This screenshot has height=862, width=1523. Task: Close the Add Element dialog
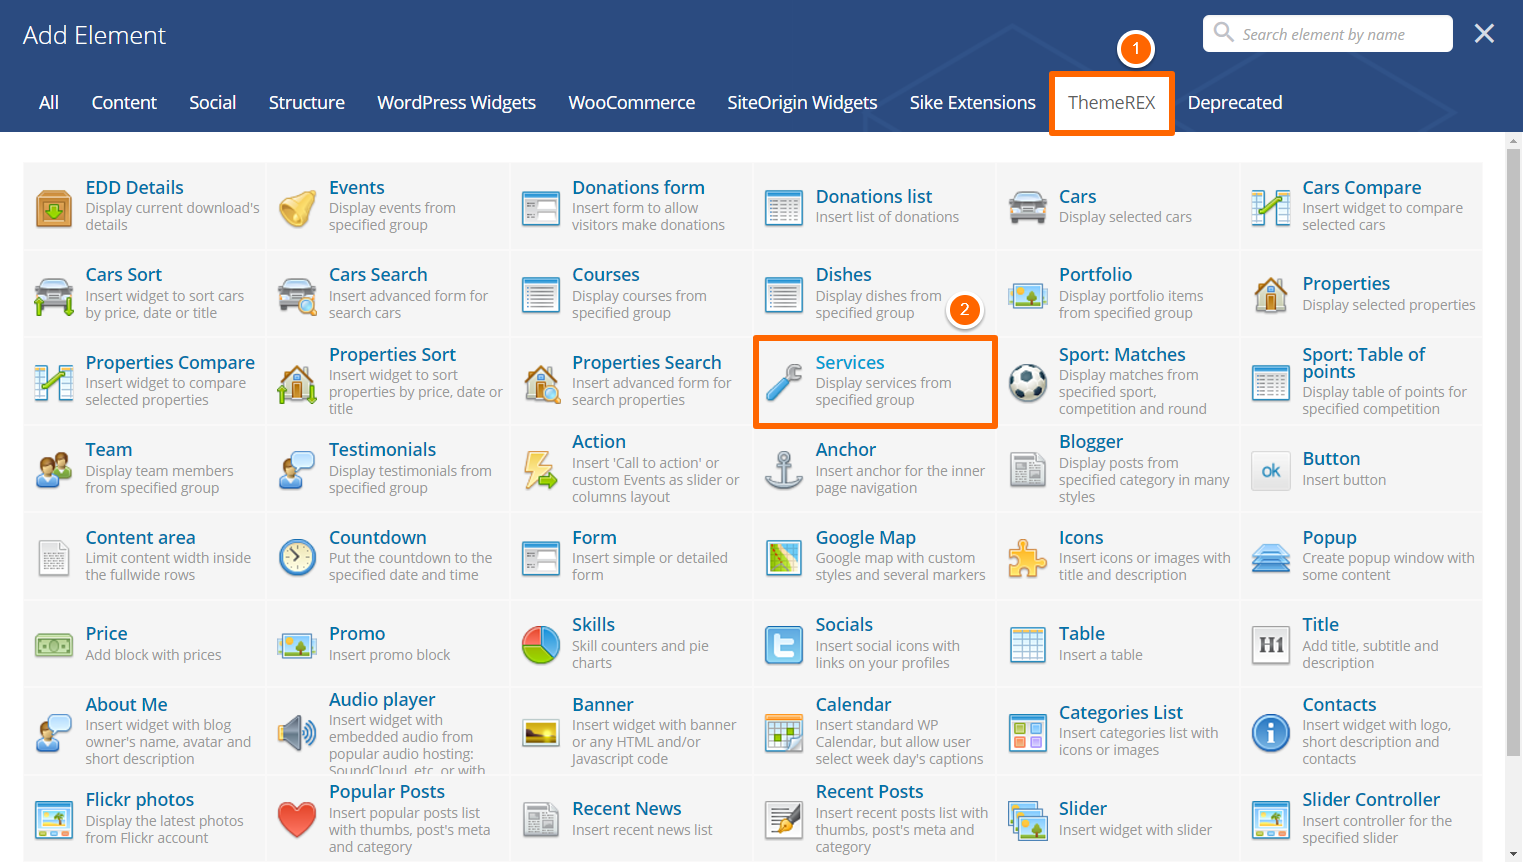1484,34
